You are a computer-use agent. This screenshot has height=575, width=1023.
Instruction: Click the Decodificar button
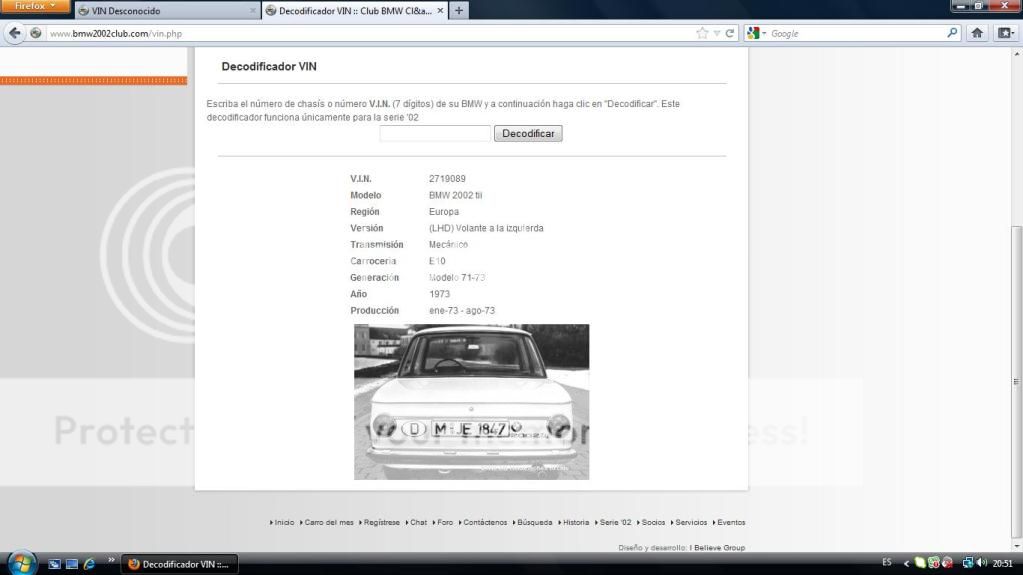pyautogui.click(x=528, y=133)
